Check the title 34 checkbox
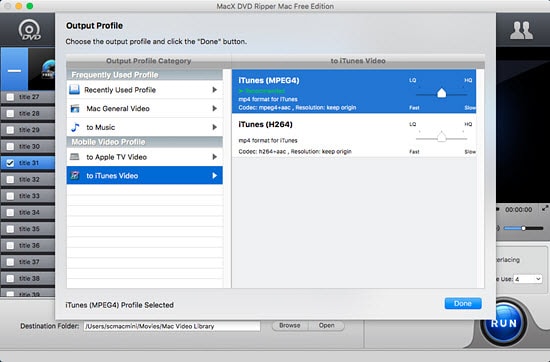 coord(11,213)
